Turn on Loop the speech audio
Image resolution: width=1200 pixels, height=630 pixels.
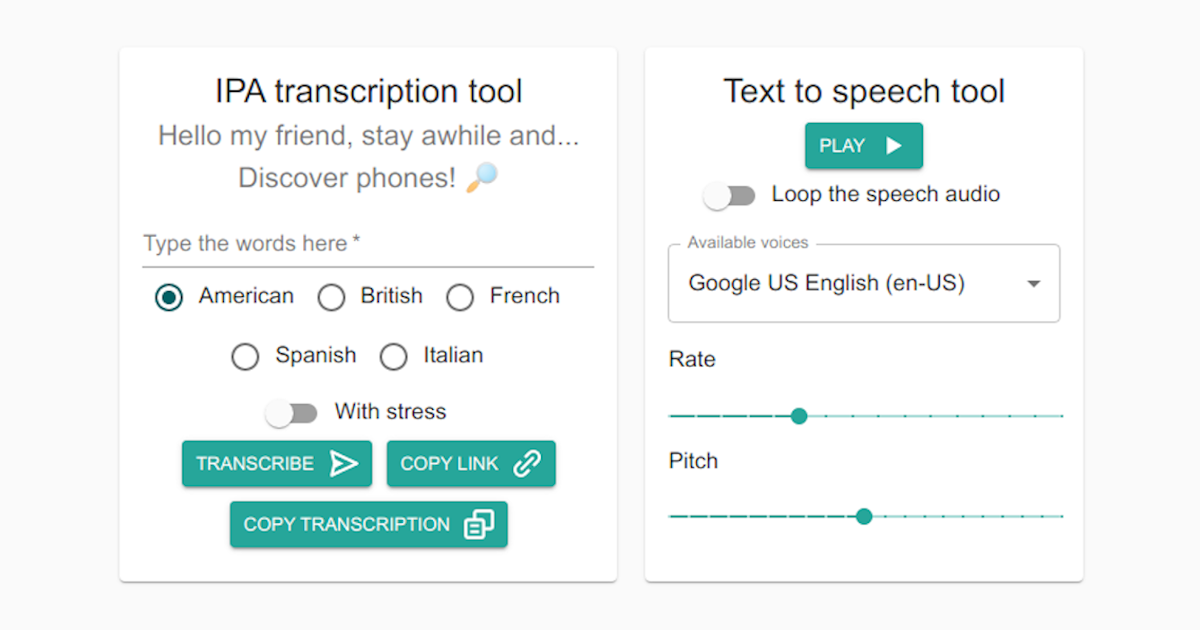729,195
